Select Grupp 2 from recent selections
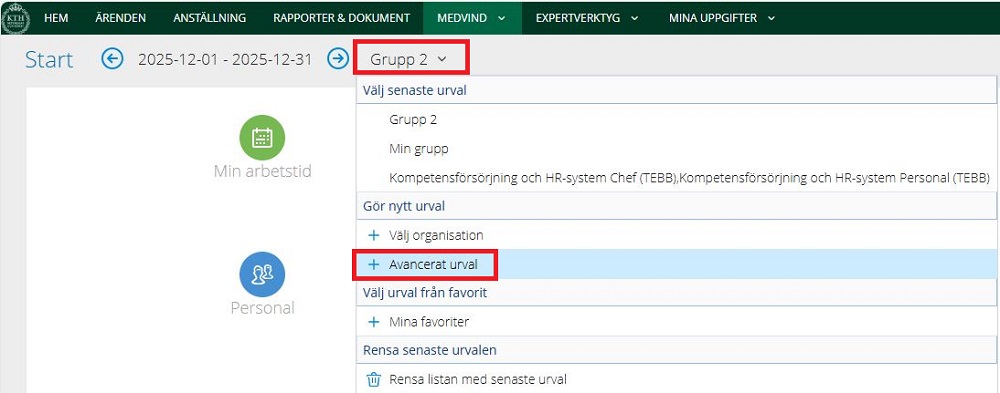The height and width of the screenshot is (393, 1000). [x=413, y=119]
